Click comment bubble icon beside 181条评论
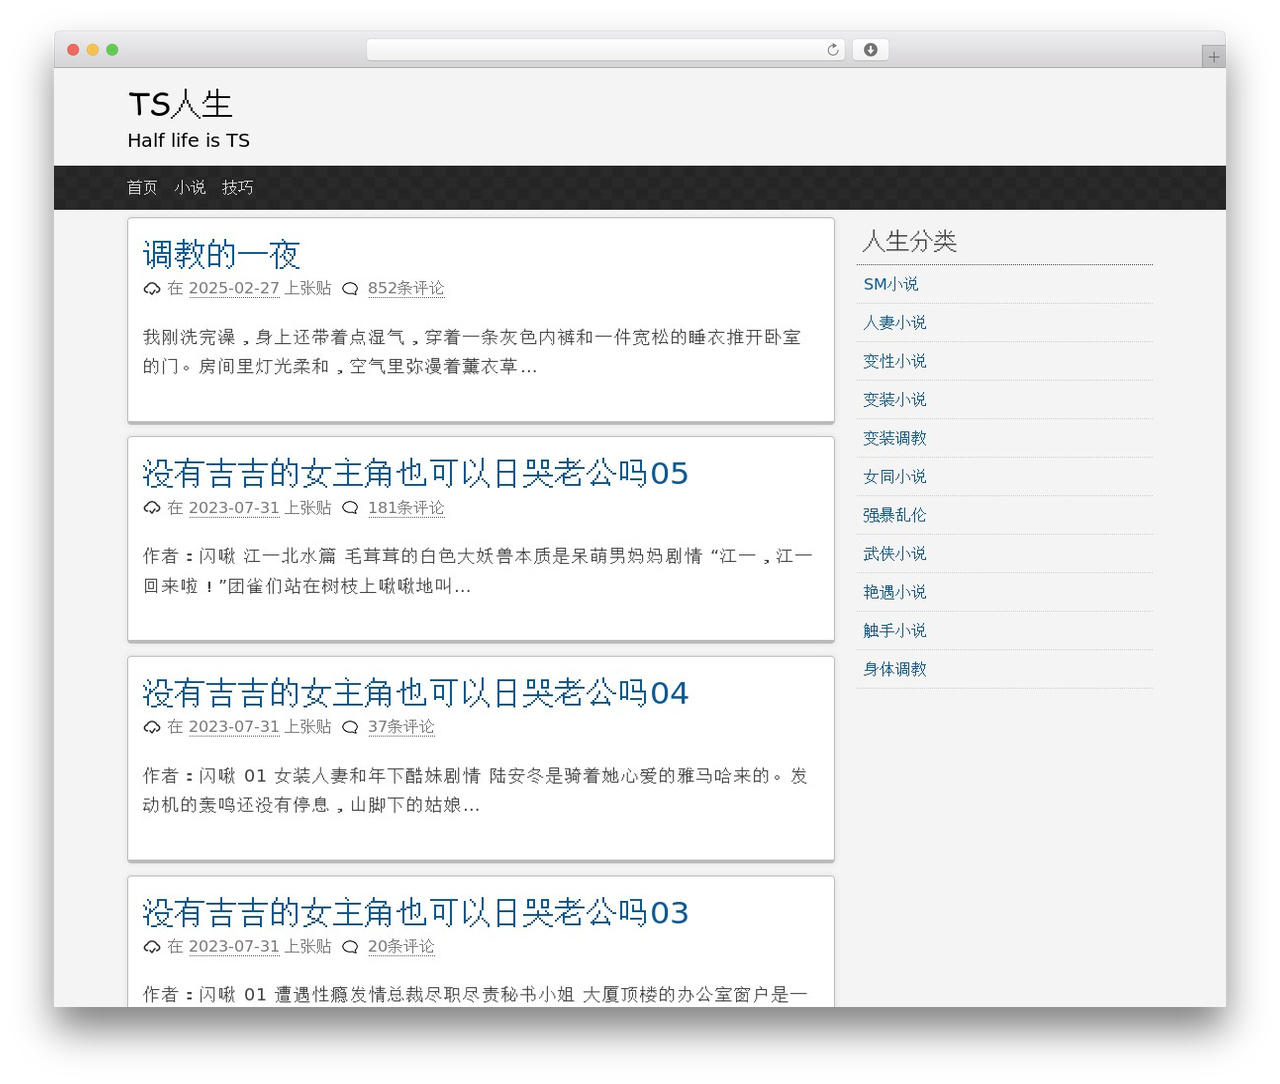The image size is (1280, 1084). pyautogui.click(x=350, y=508)
